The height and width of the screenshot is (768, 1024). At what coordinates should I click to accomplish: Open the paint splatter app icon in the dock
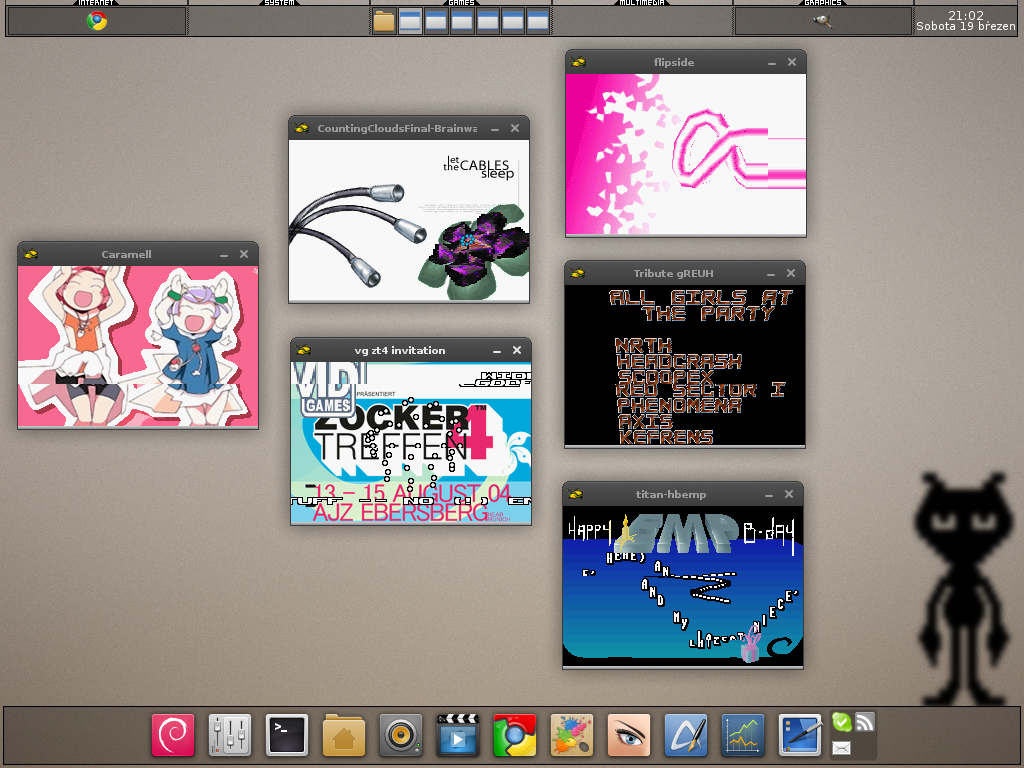[572, 735]
